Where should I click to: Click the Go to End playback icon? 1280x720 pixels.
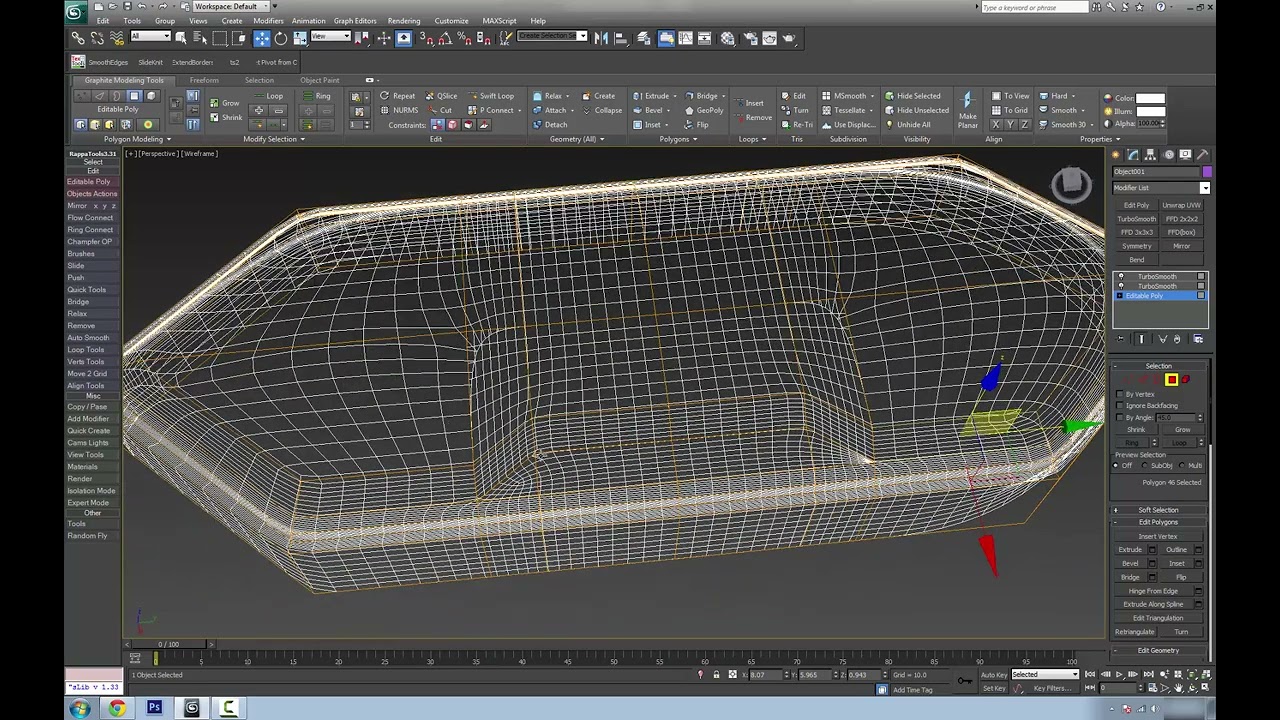coord(1147,675)
